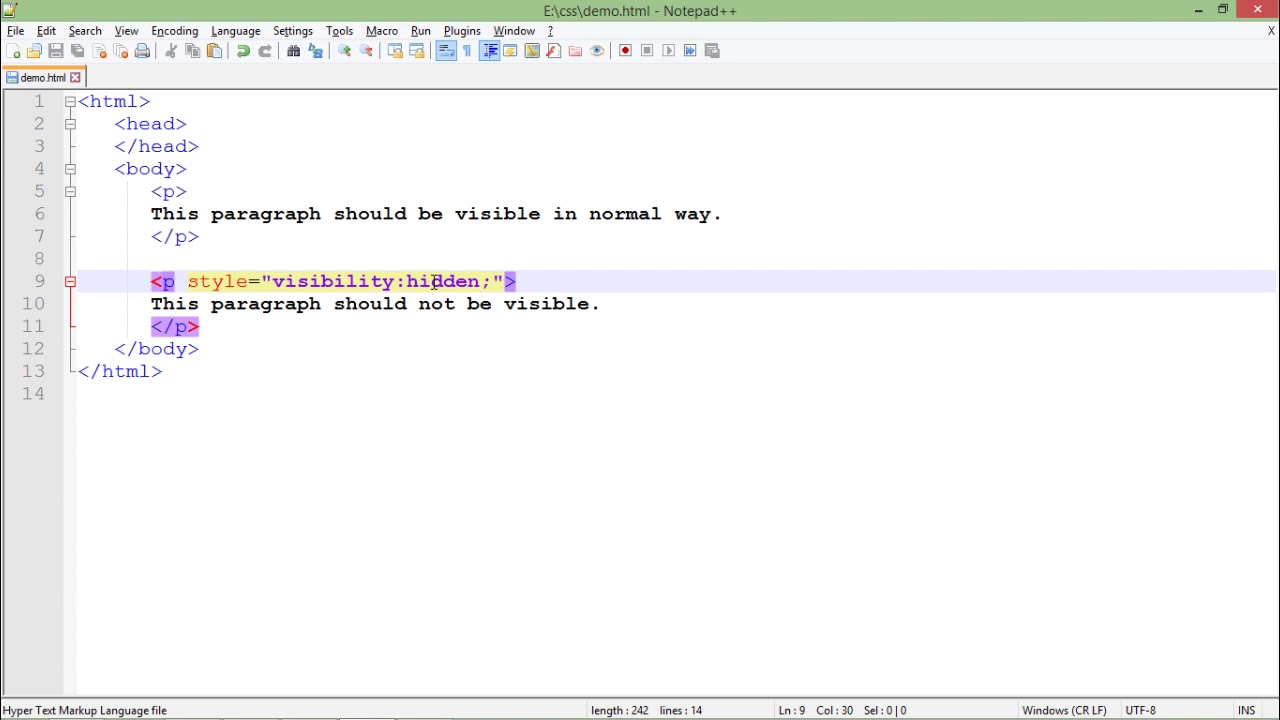
Task: Place cursor in 'visible in normal way' text
Action: click(583, 214)
